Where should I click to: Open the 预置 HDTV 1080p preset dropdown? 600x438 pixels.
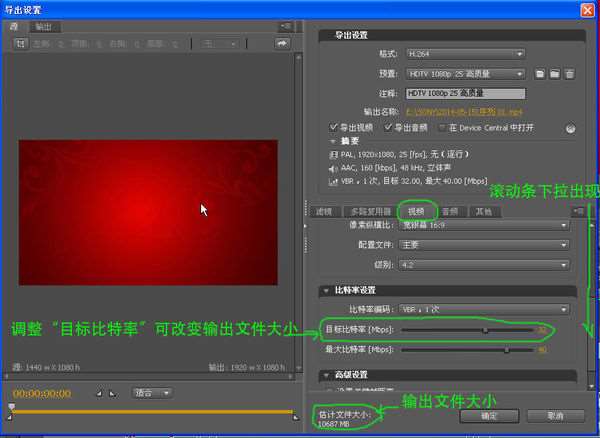(465, 74)
